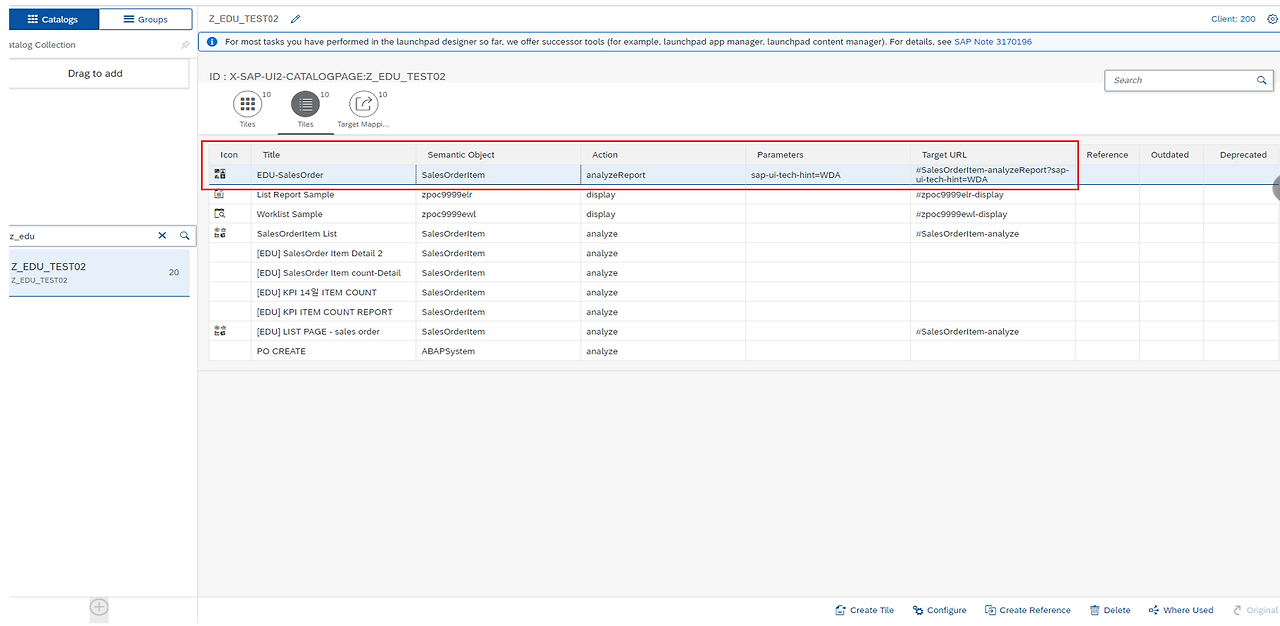Click the Action column header

[663, 155]
